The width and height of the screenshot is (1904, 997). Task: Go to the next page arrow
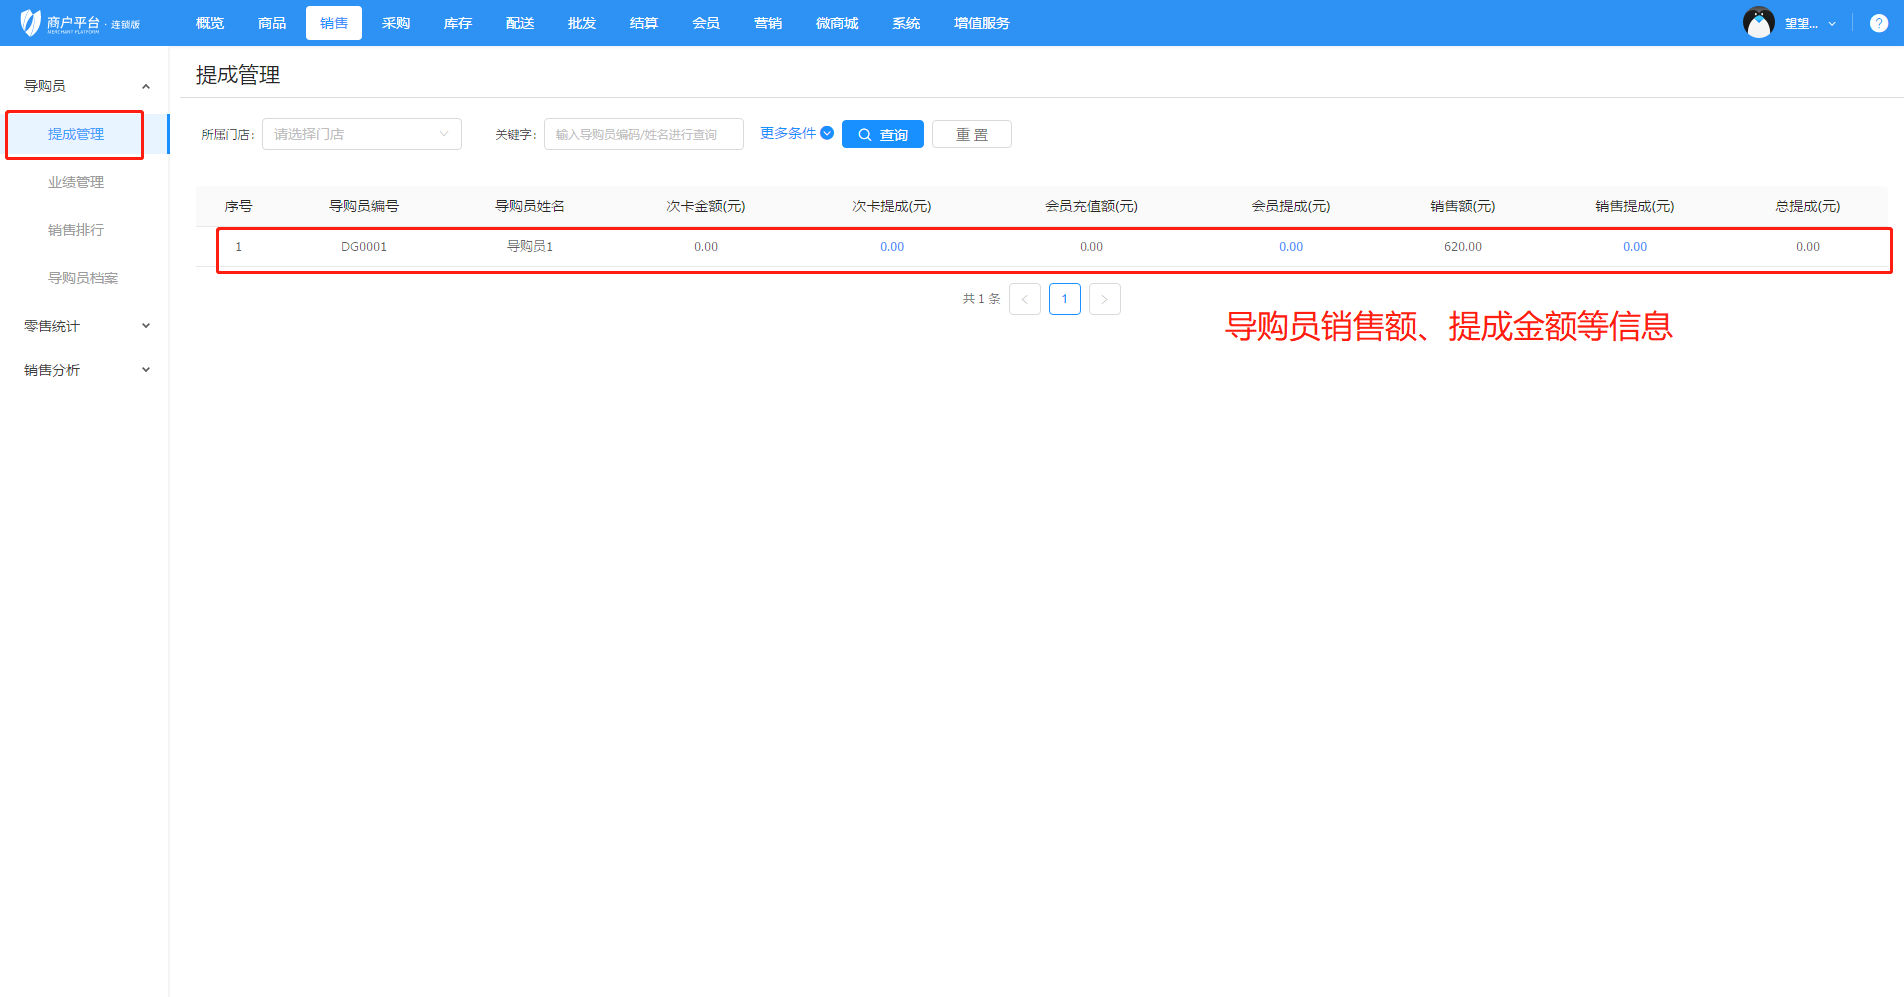point(1104,299)
